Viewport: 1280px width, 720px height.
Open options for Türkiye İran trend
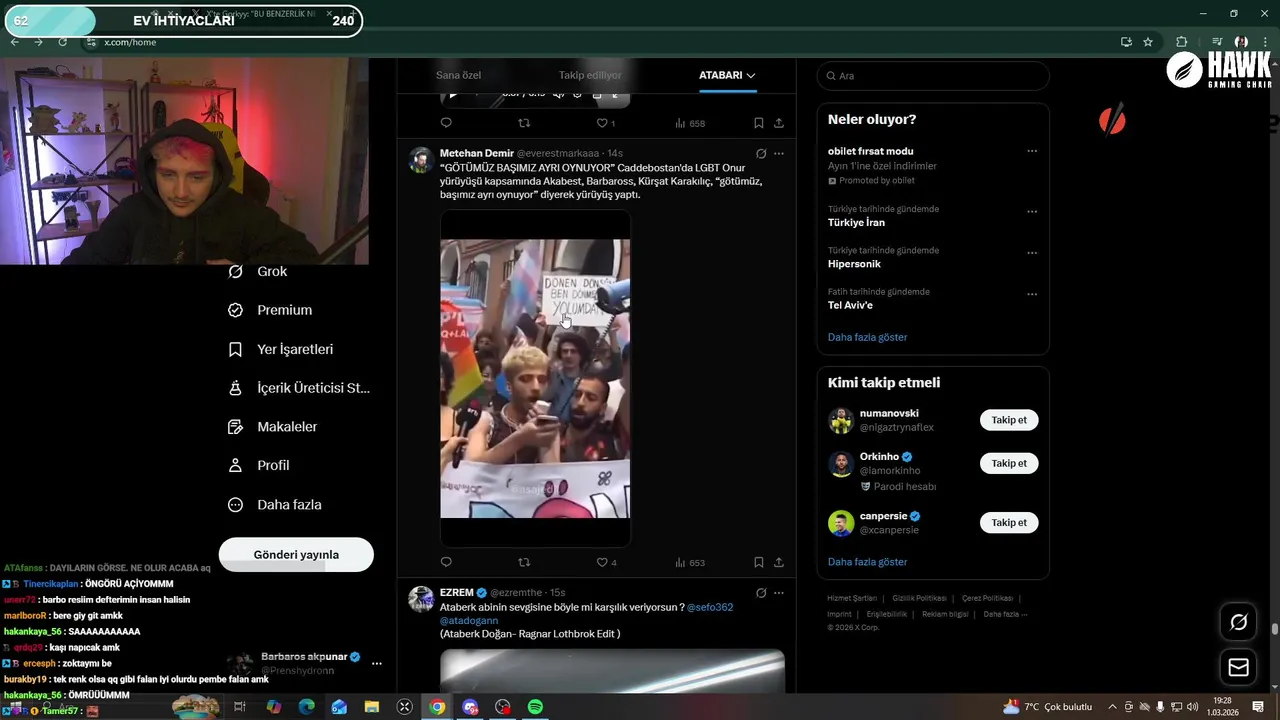point(1032,212)
